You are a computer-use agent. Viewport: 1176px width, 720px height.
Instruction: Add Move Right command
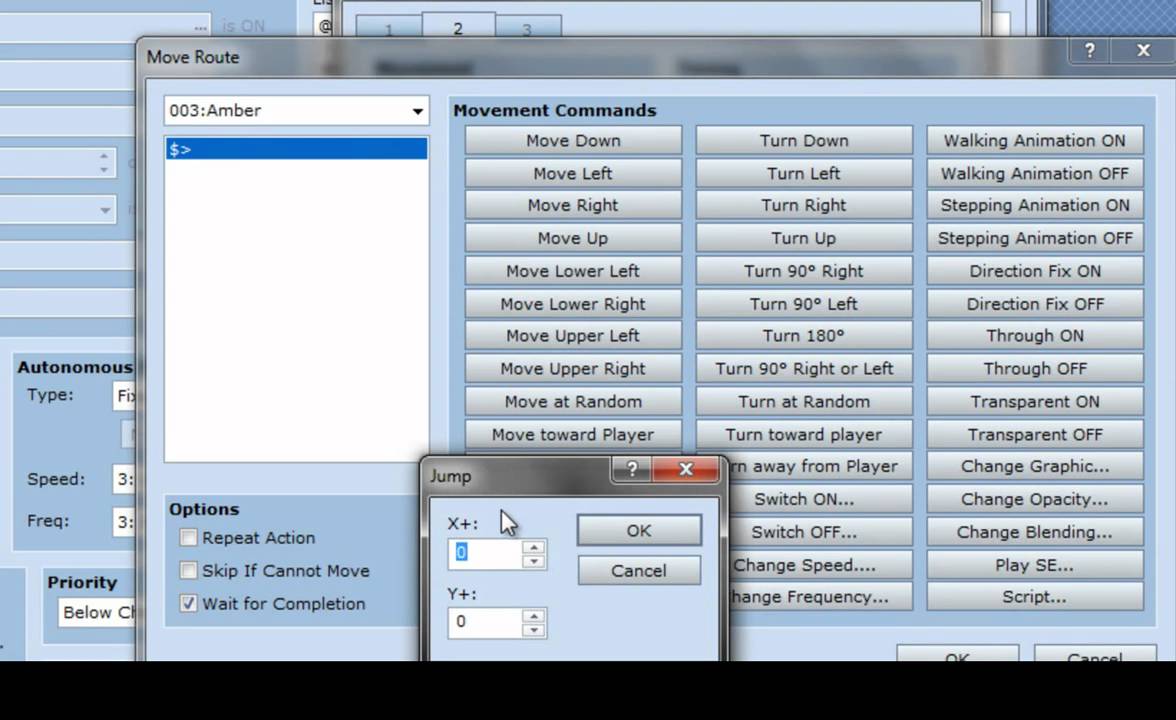573,205
